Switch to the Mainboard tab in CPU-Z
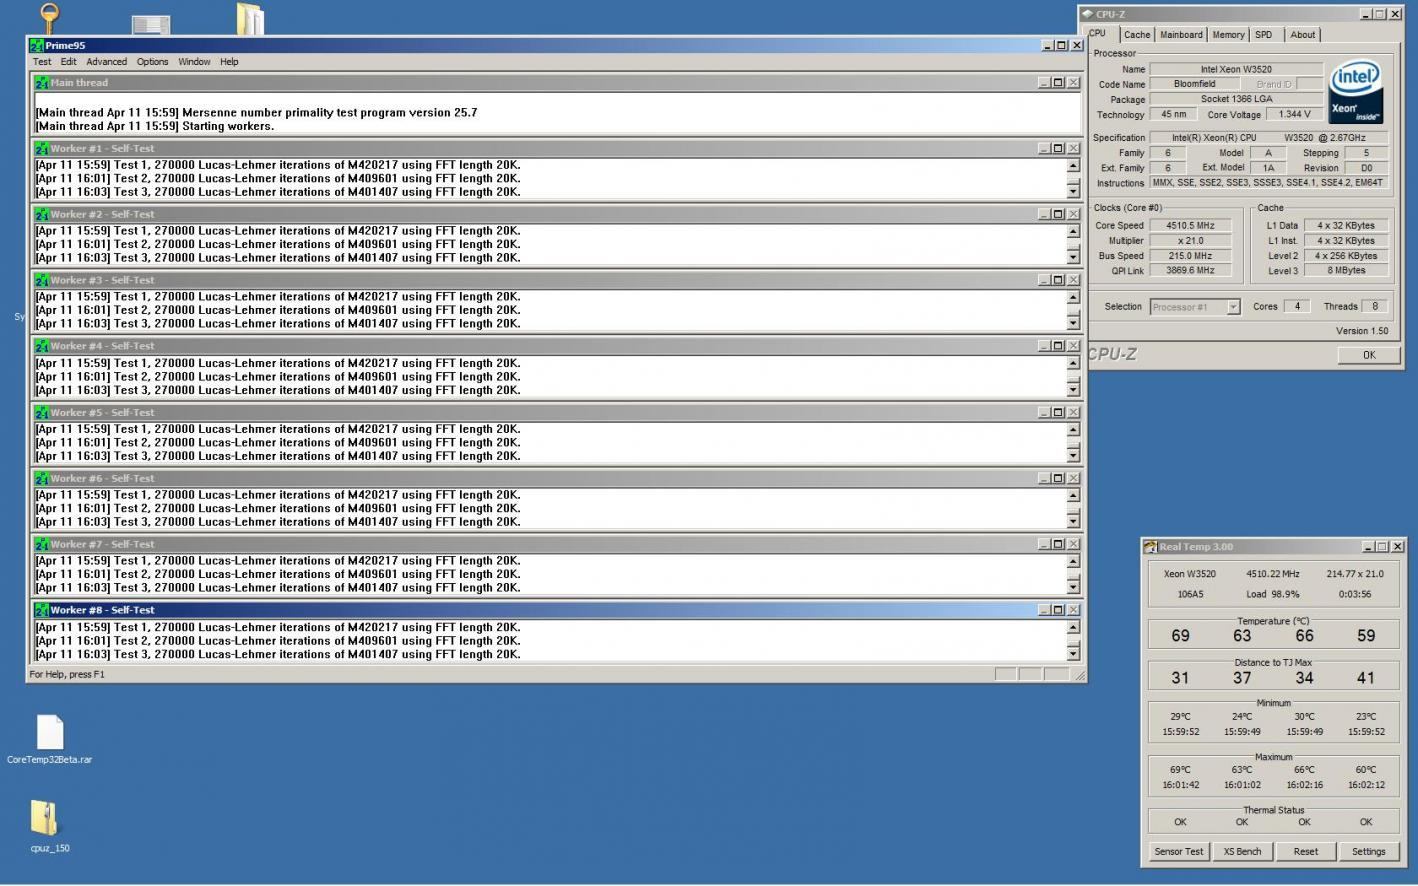1418x886 pixels. (x=1181, y=35)
